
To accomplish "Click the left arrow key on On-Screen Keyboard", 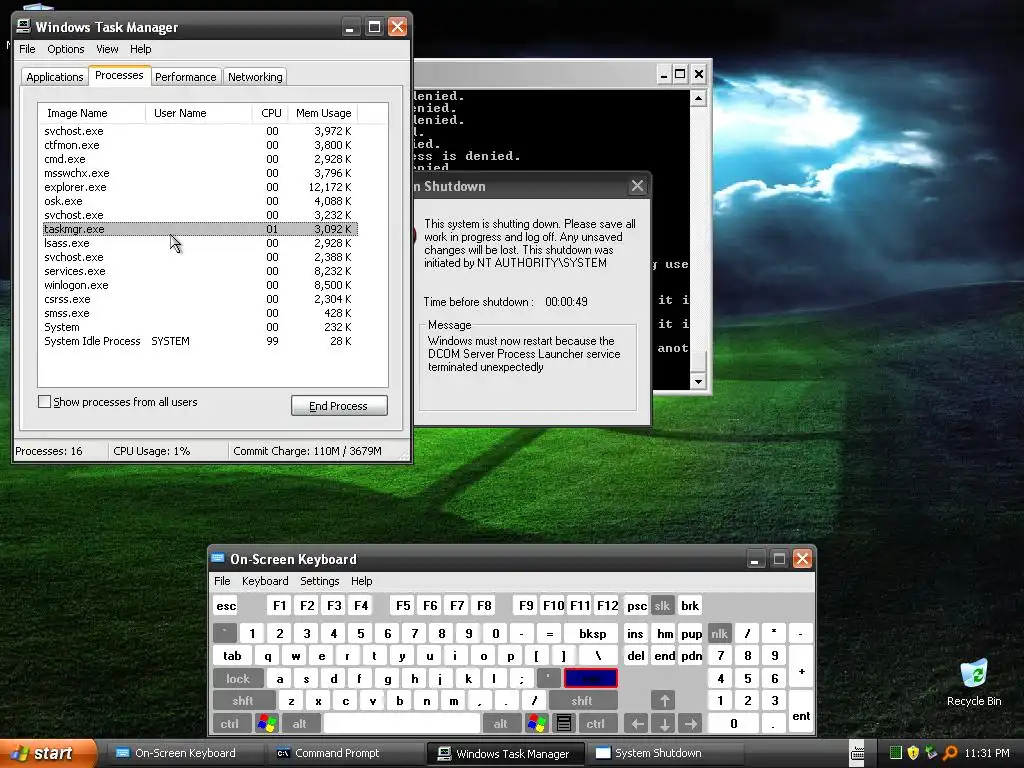I will click(637, 724).
